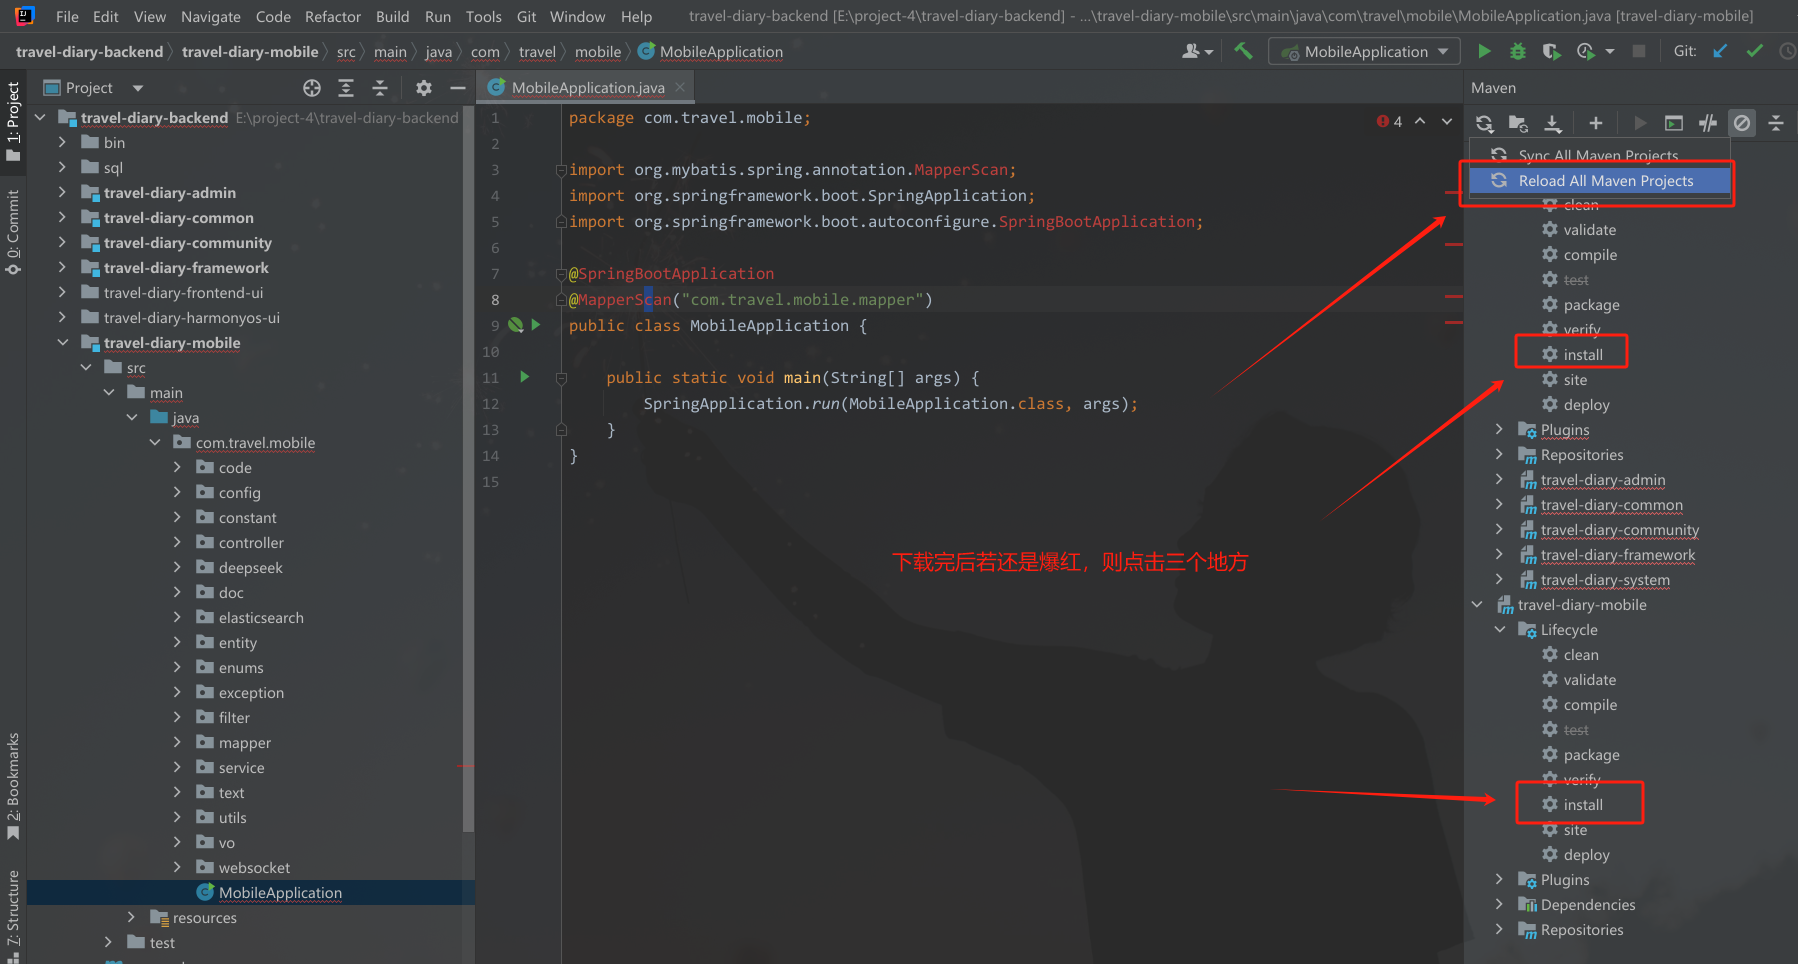Expand the travel-diary-admin folder in Project tree
This screenshot has width=1798, height=964.
[x=62, y=192]
